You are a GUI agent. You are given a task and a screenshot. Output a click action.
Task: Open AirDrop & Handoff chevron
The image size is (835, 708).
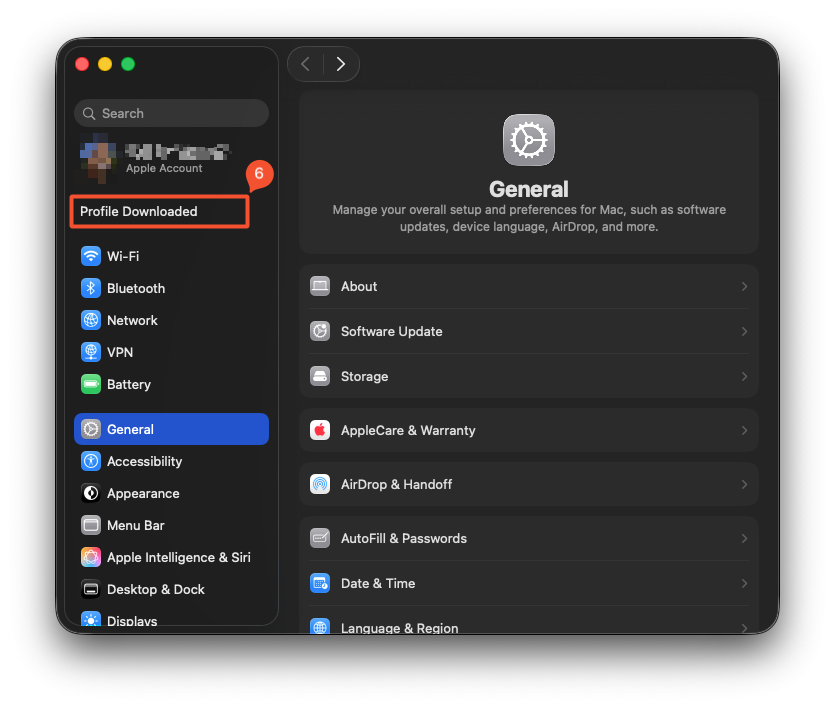pos(744,484)
